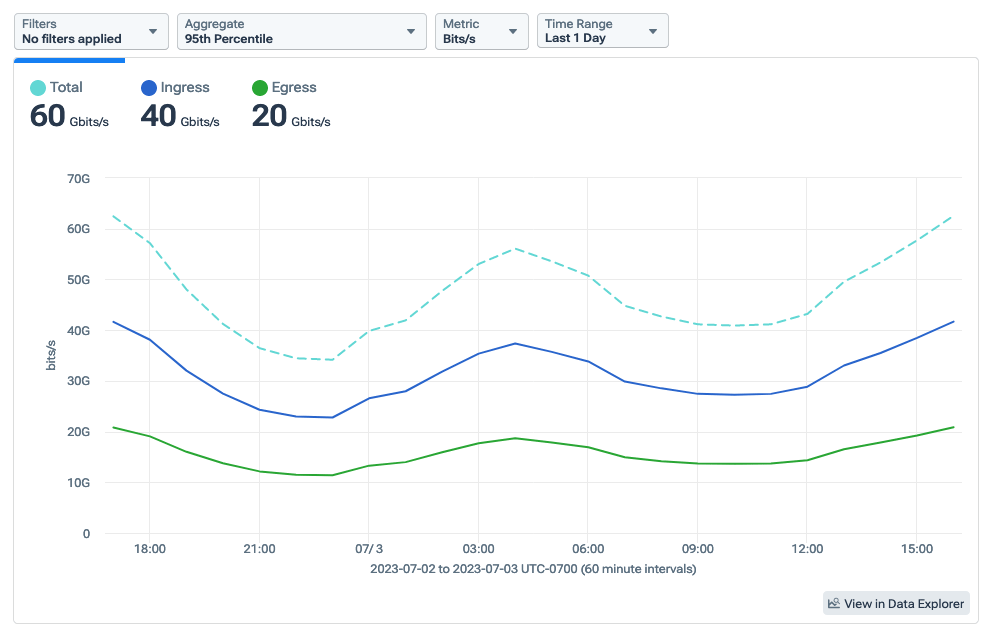Click the caret arrow in the Filters box
Screen dimensions: 992x637
coord(153,32)
